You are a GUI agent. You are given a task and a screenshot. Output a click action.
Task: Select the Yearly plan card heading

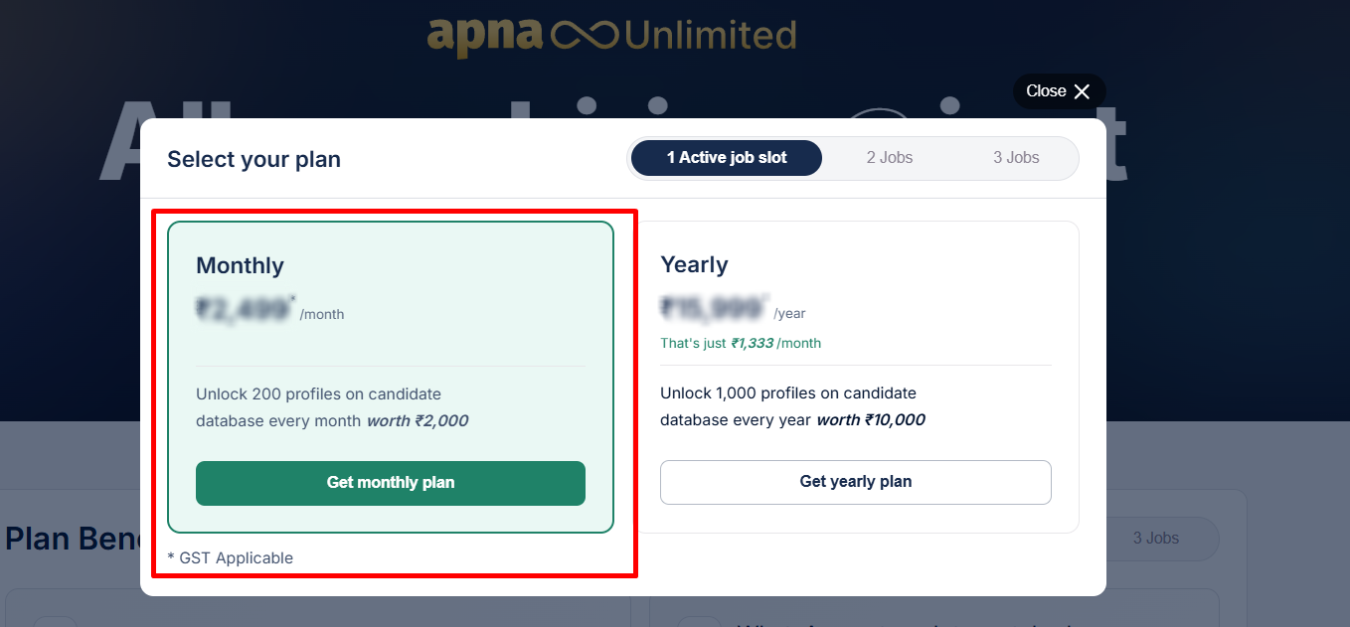pyautogui.click(x=694, y=265)
